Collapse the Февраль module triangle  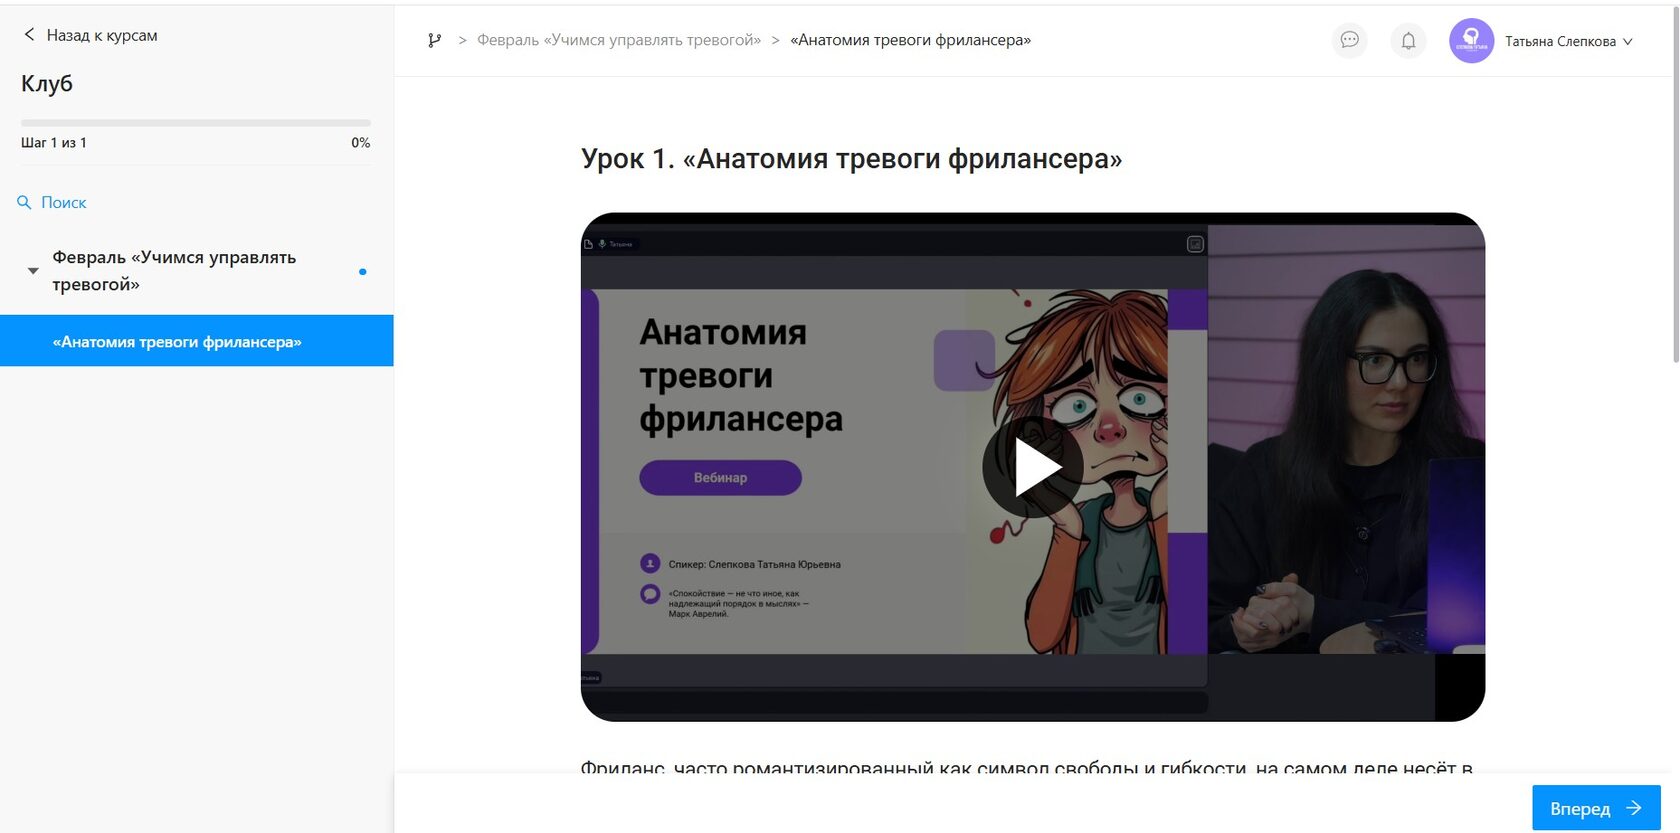[x=33, y=271]
